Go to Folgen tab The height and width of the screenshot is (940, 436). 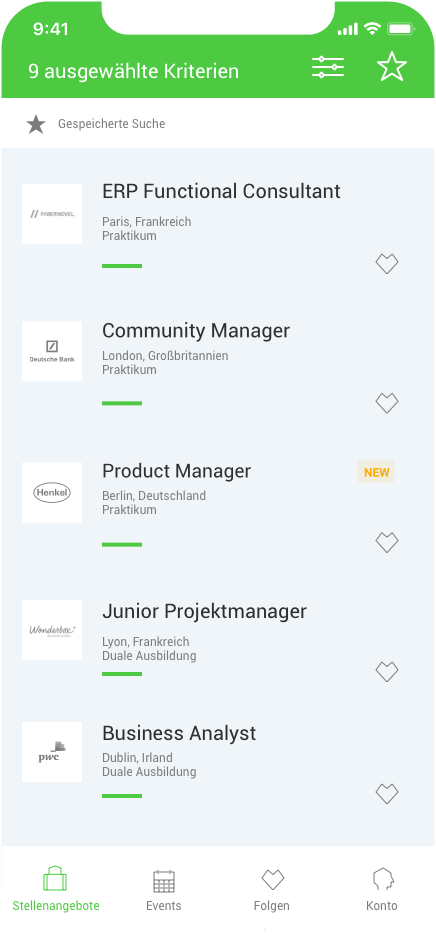tap(272, 890)
